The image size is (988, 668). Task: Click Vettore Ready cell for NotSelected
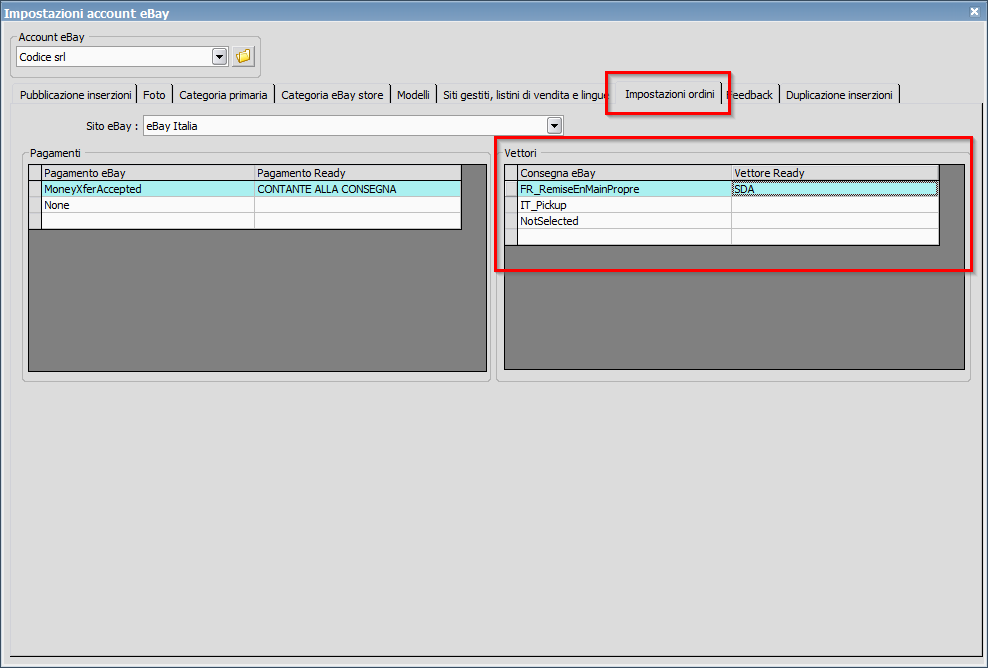(x=835, y=221)
